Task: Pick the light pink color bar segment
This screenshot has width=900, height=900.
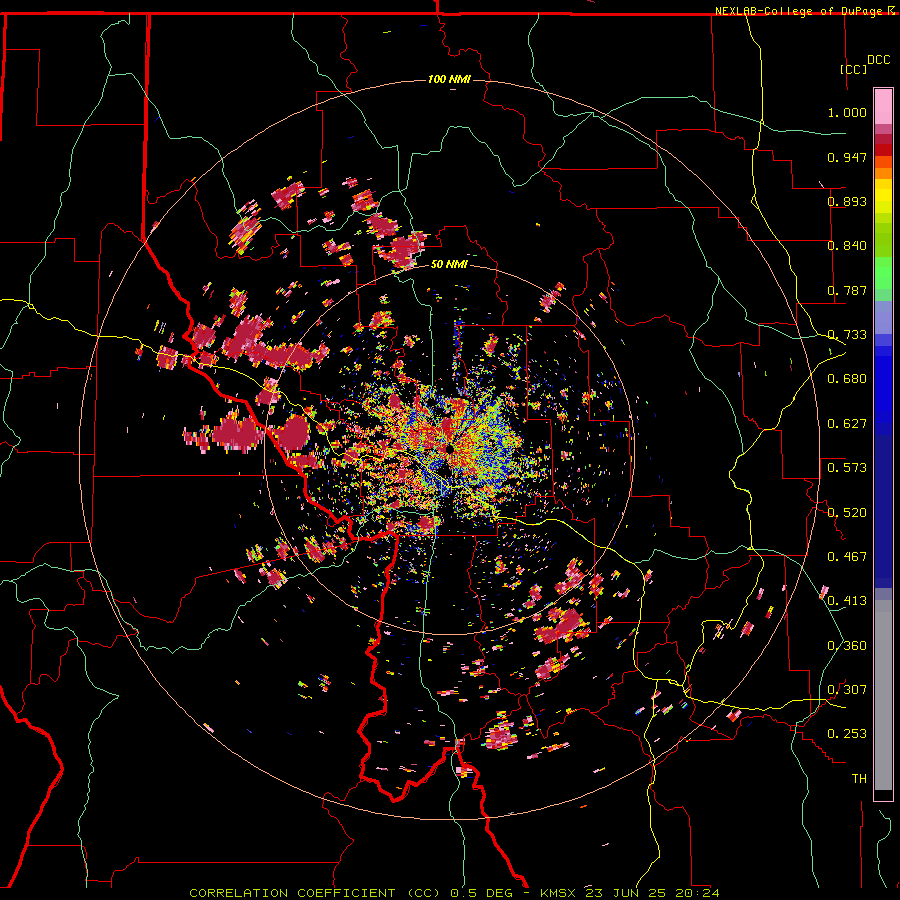Action: [883, 107]
